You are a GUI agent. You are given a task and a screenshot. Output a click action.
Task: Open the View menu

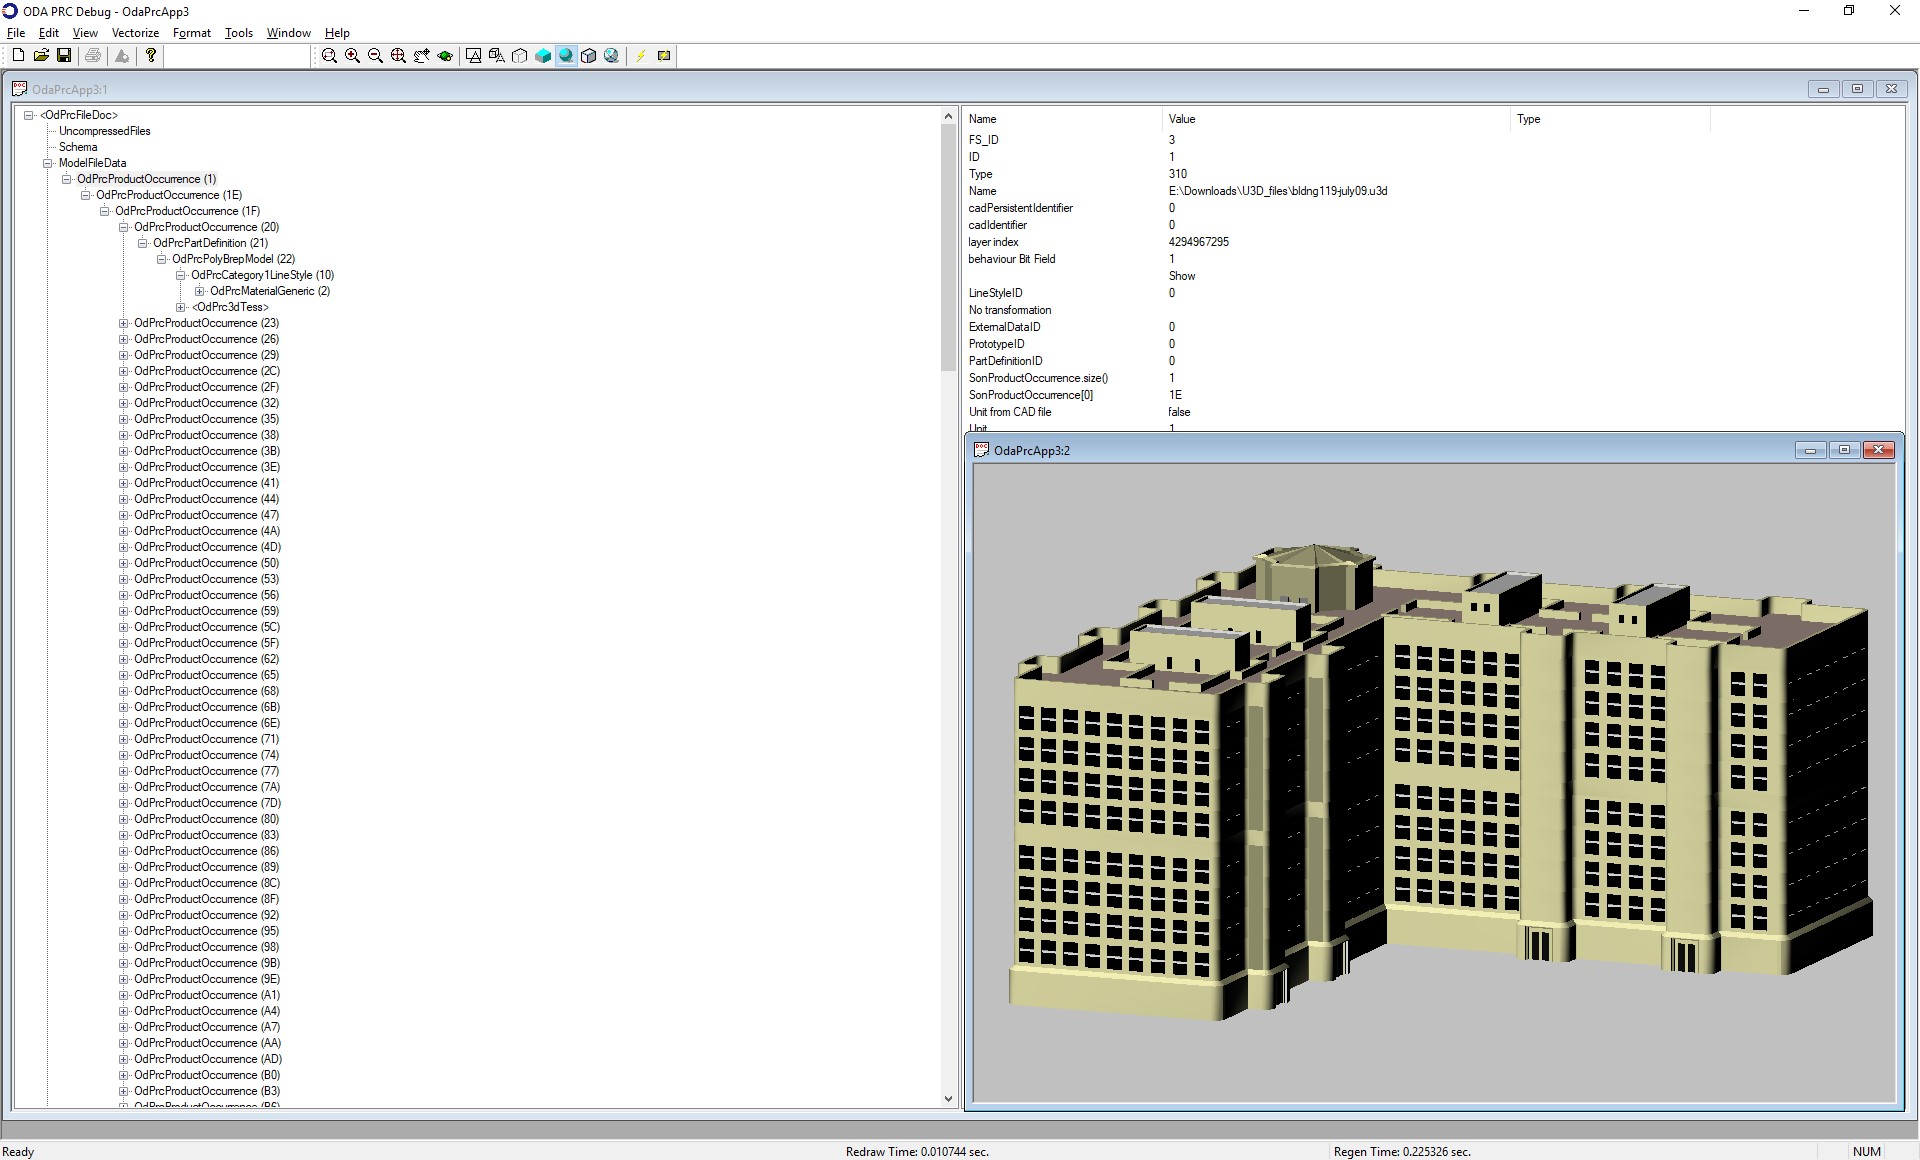[84, 33]
